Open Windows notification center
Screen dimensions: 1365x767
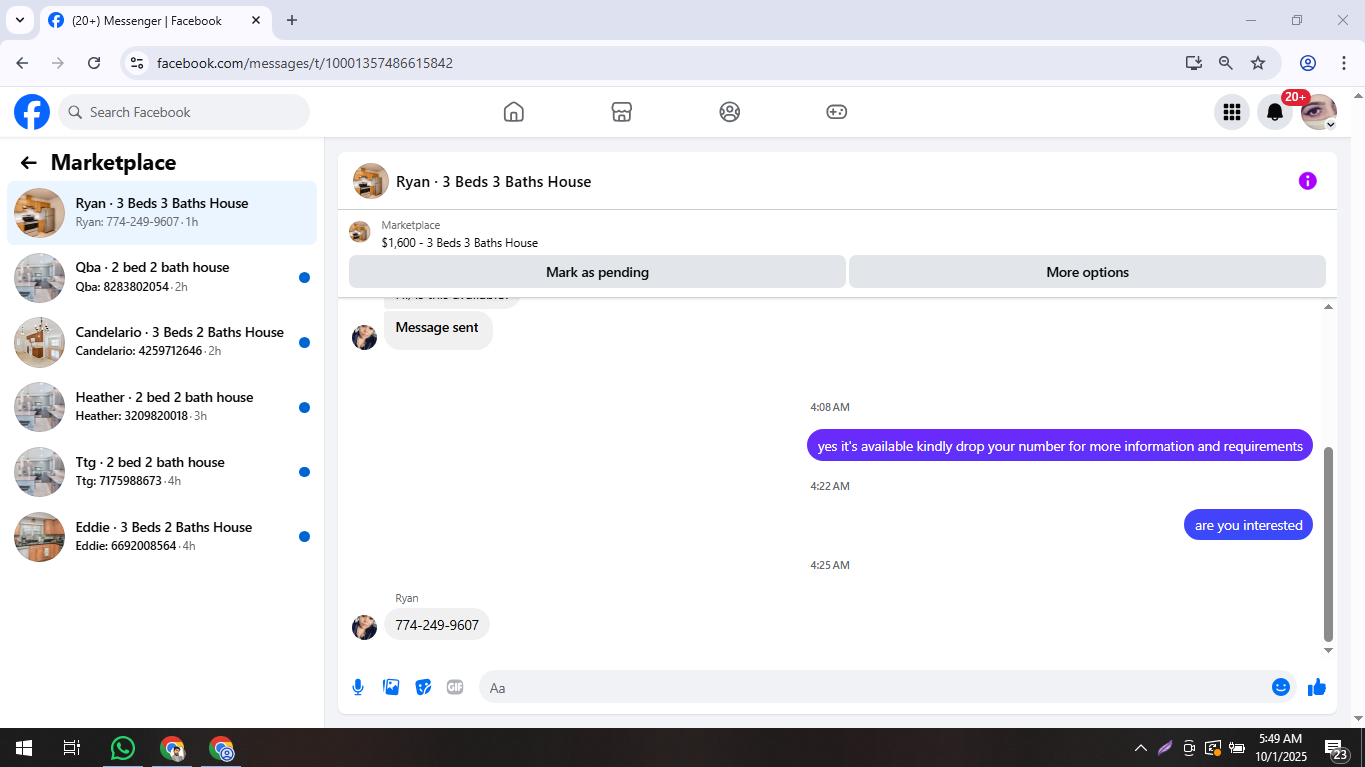(x=1337, y=748)
